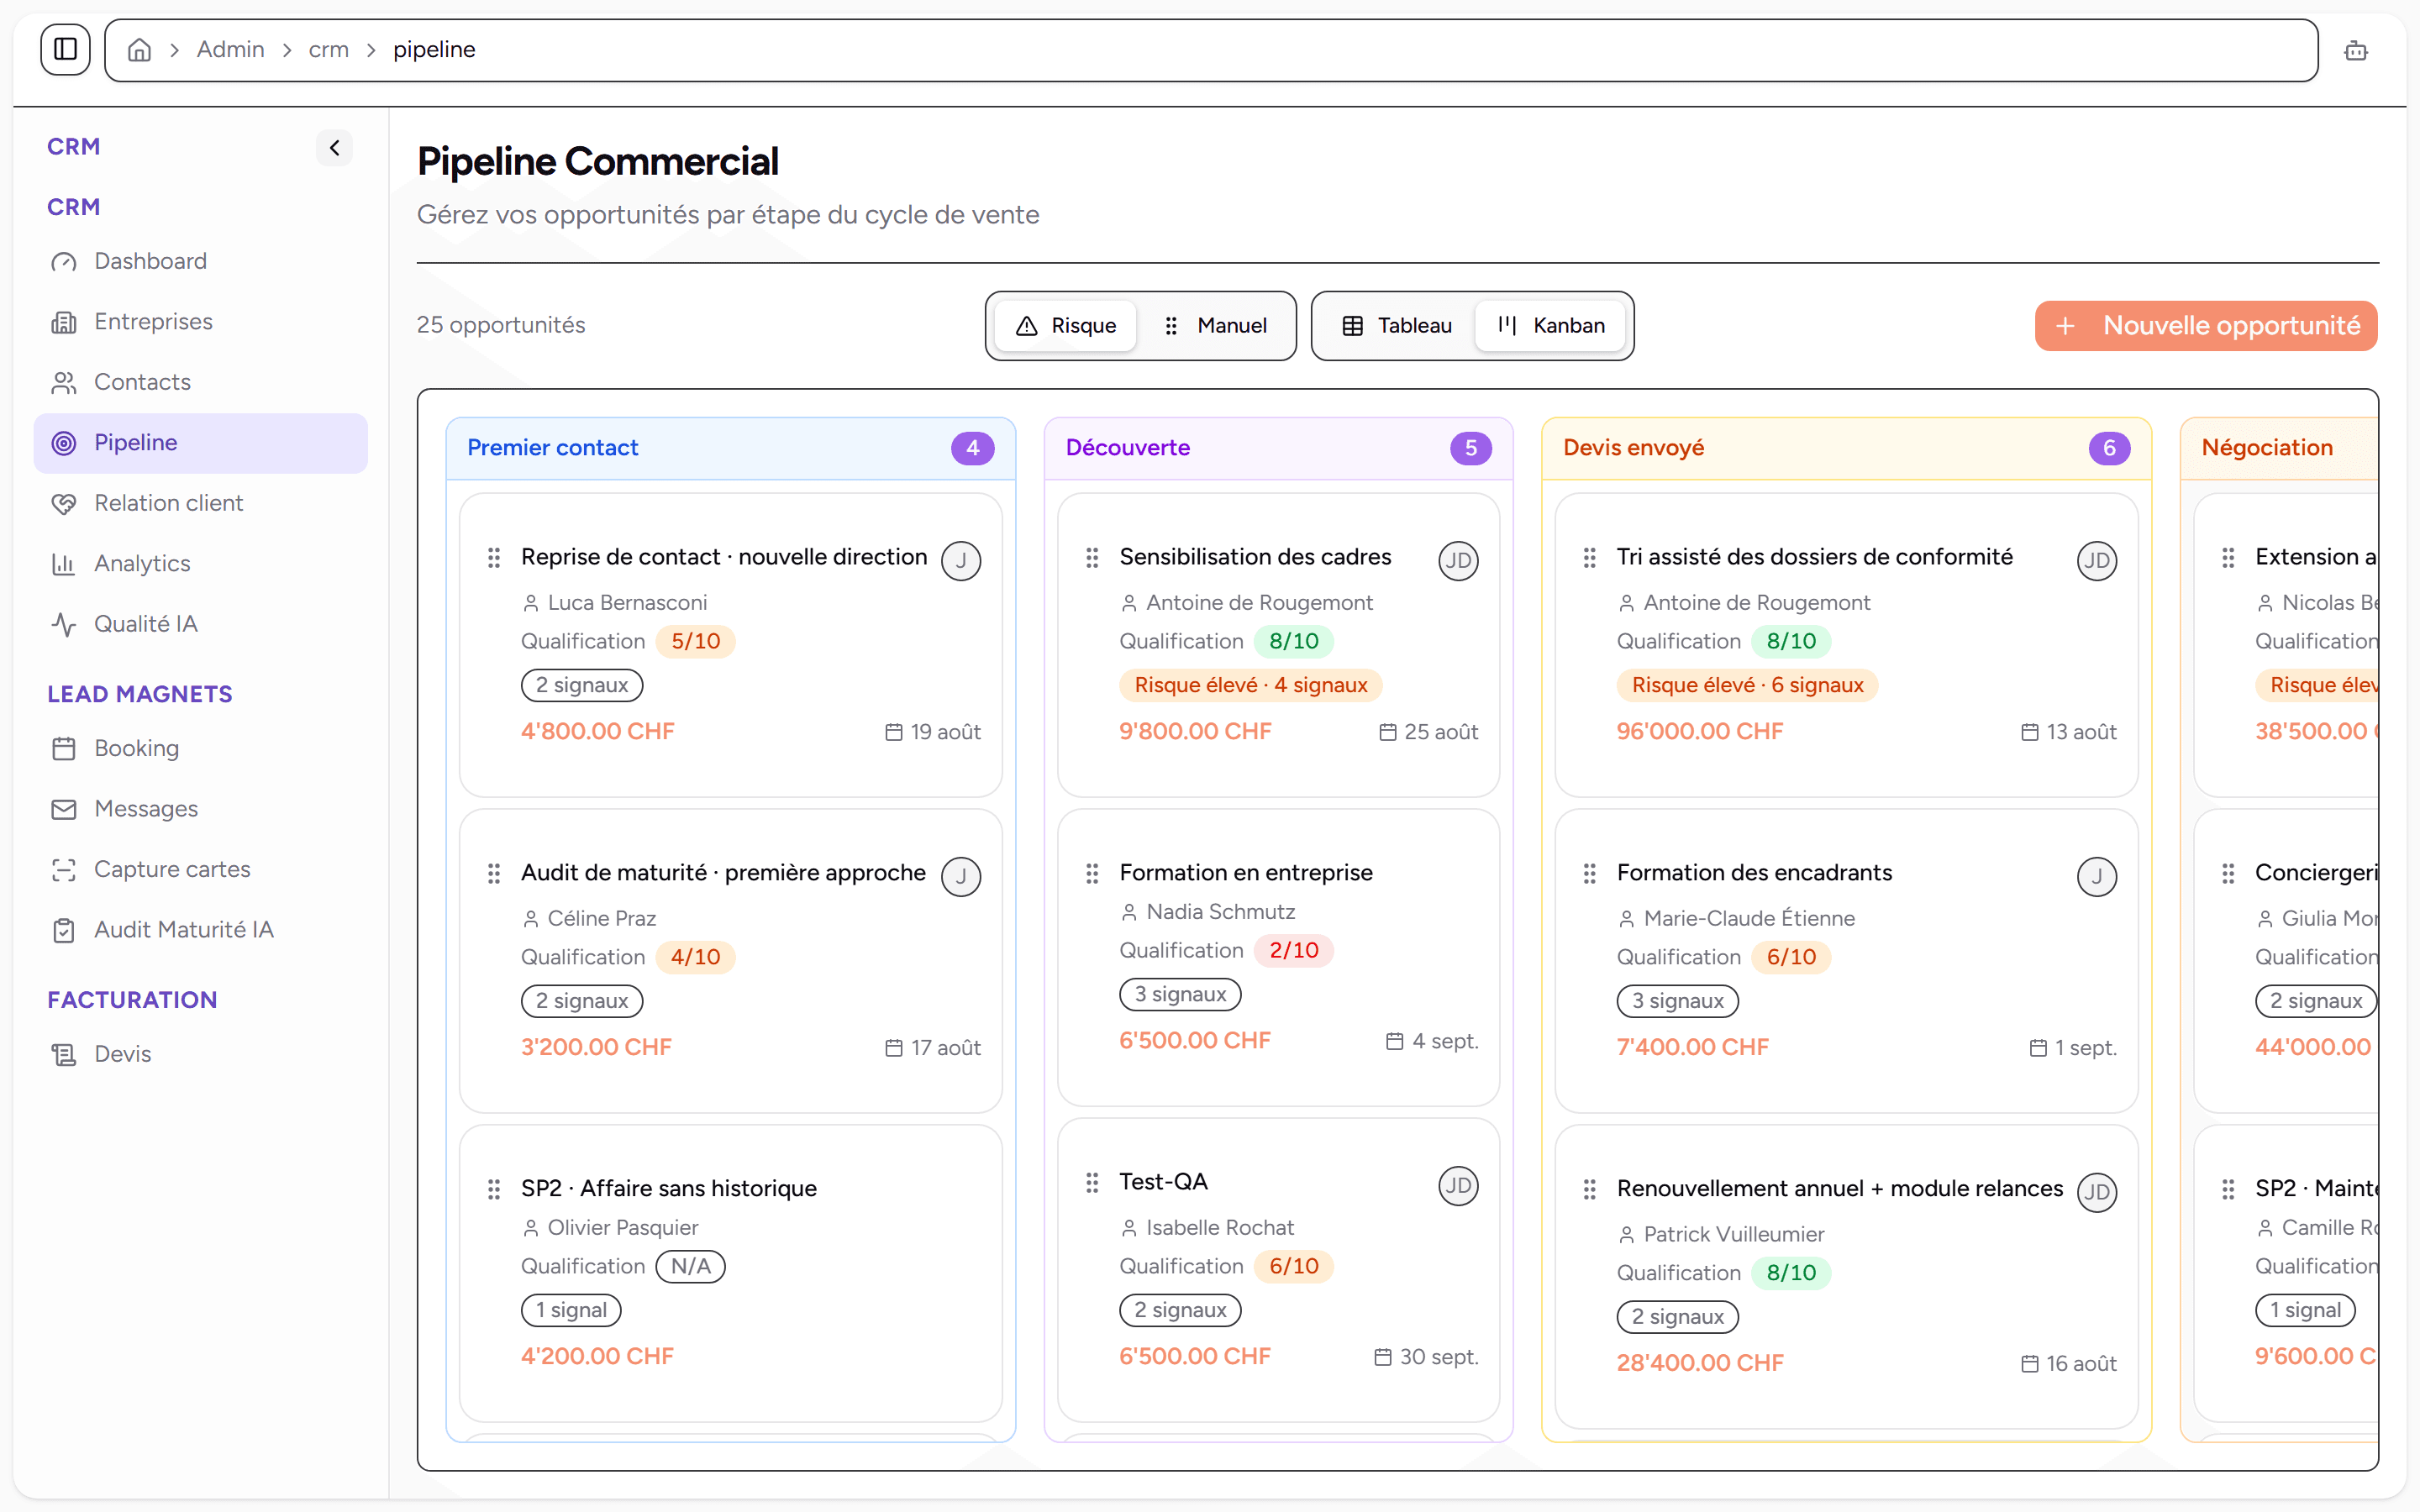This screenshot has height=1512, width=2420.
Task: Switch to Kanban view
Action: pyautogui.click(x=1551, y=326)
